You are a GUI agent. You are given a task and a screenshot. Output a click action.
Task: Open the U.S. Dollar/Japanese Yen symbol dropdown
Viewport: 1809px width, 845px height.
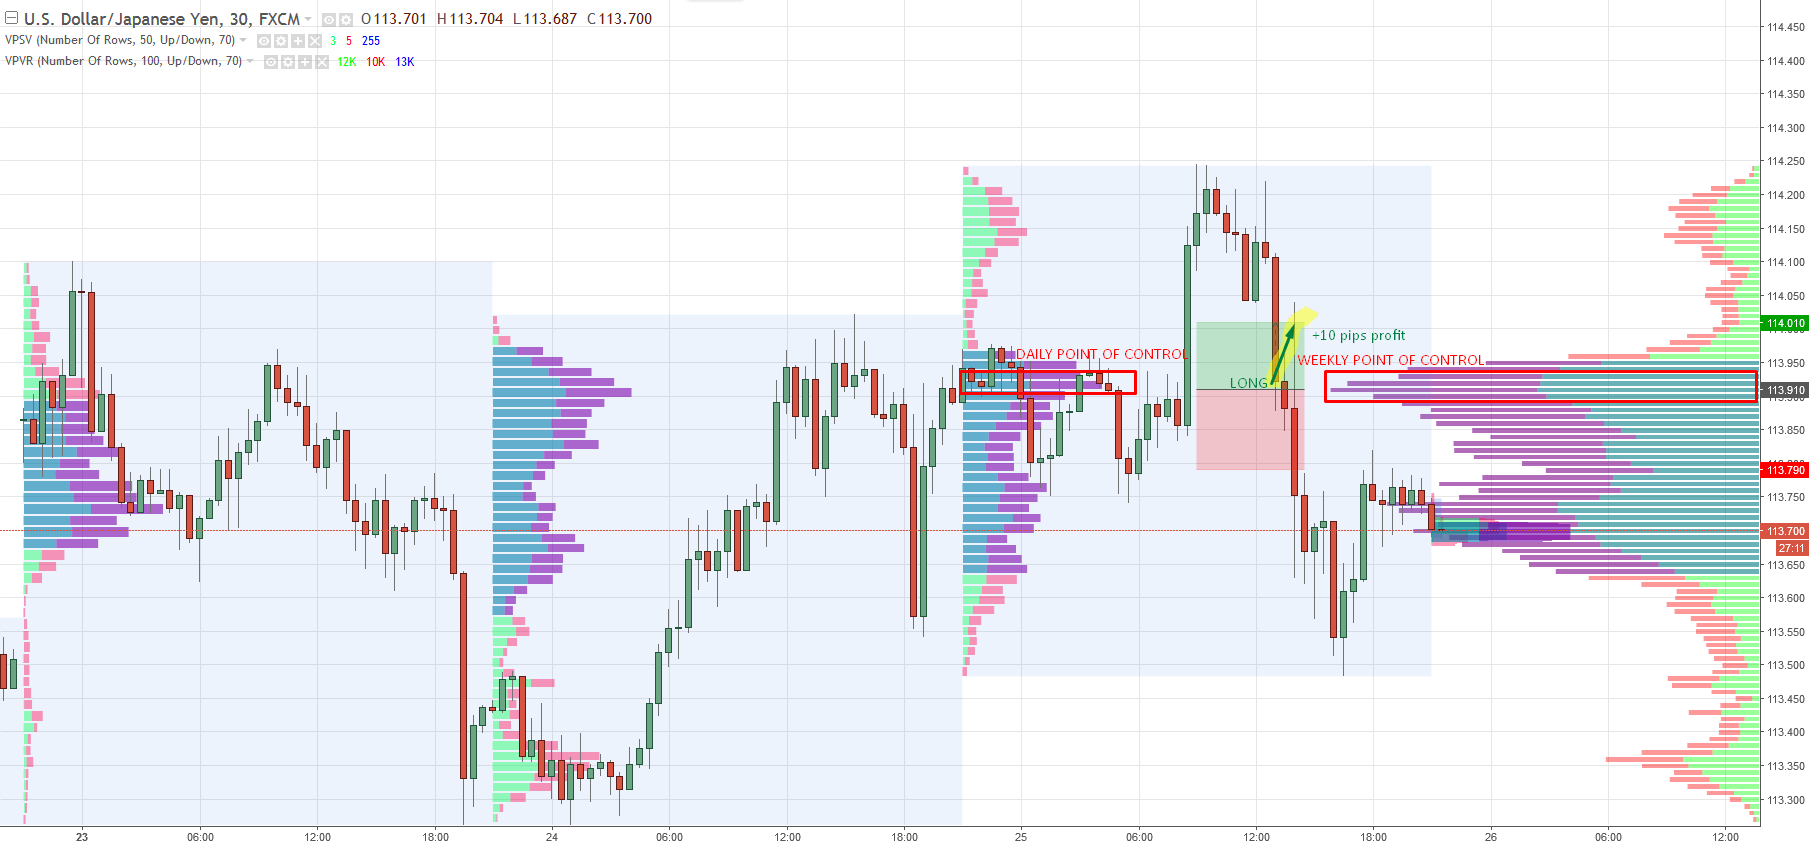point(308,19)
